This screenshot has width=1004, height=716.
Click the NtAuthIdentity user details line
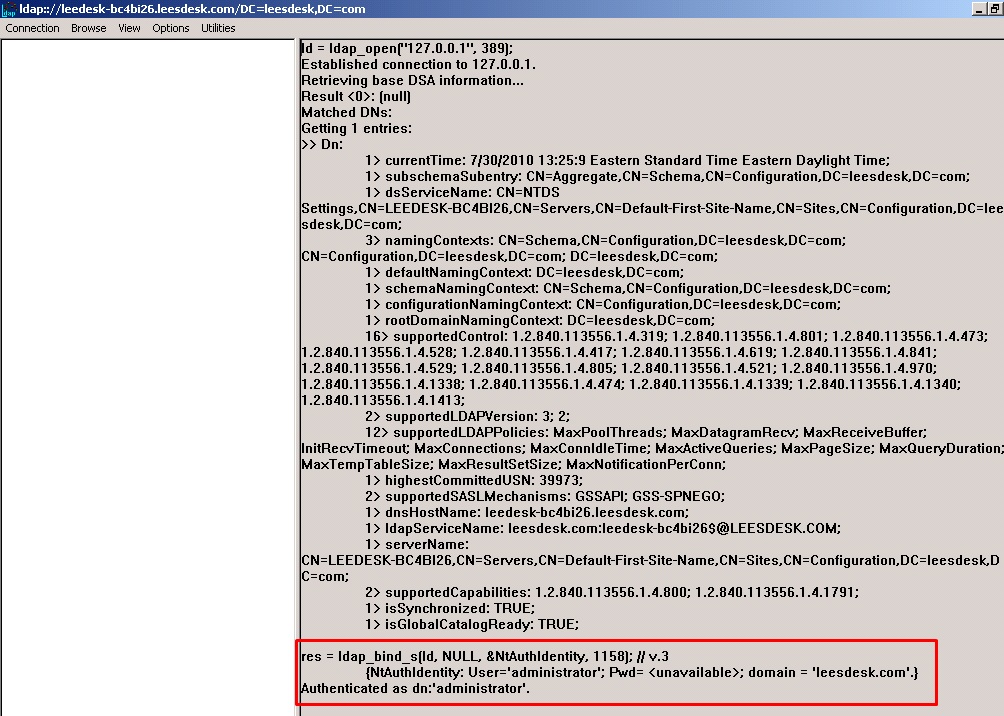coord(642,672)
